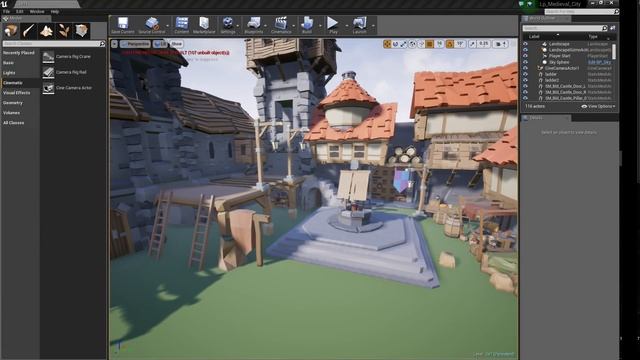Open the Lit view mode dropdown
640x360 pixels.
pyautogui.click(x=160, y=44)
